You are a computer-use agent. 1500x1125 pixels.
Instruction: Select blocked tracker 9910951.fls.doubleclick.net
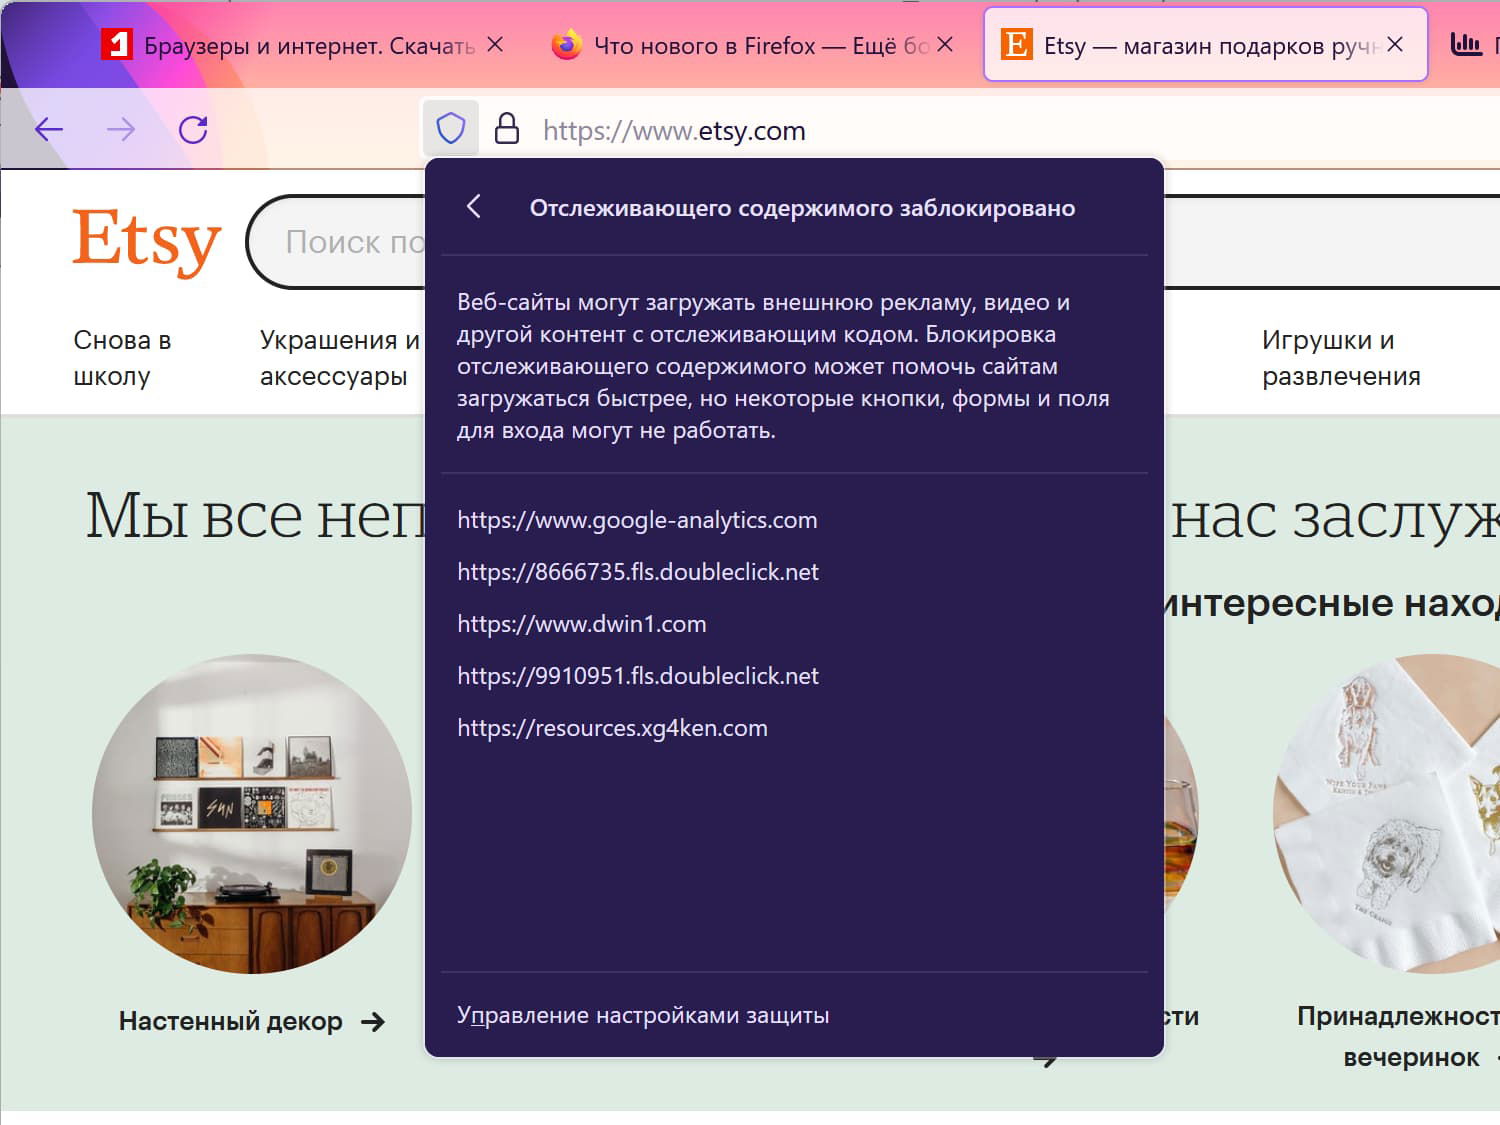coord(638,676)
